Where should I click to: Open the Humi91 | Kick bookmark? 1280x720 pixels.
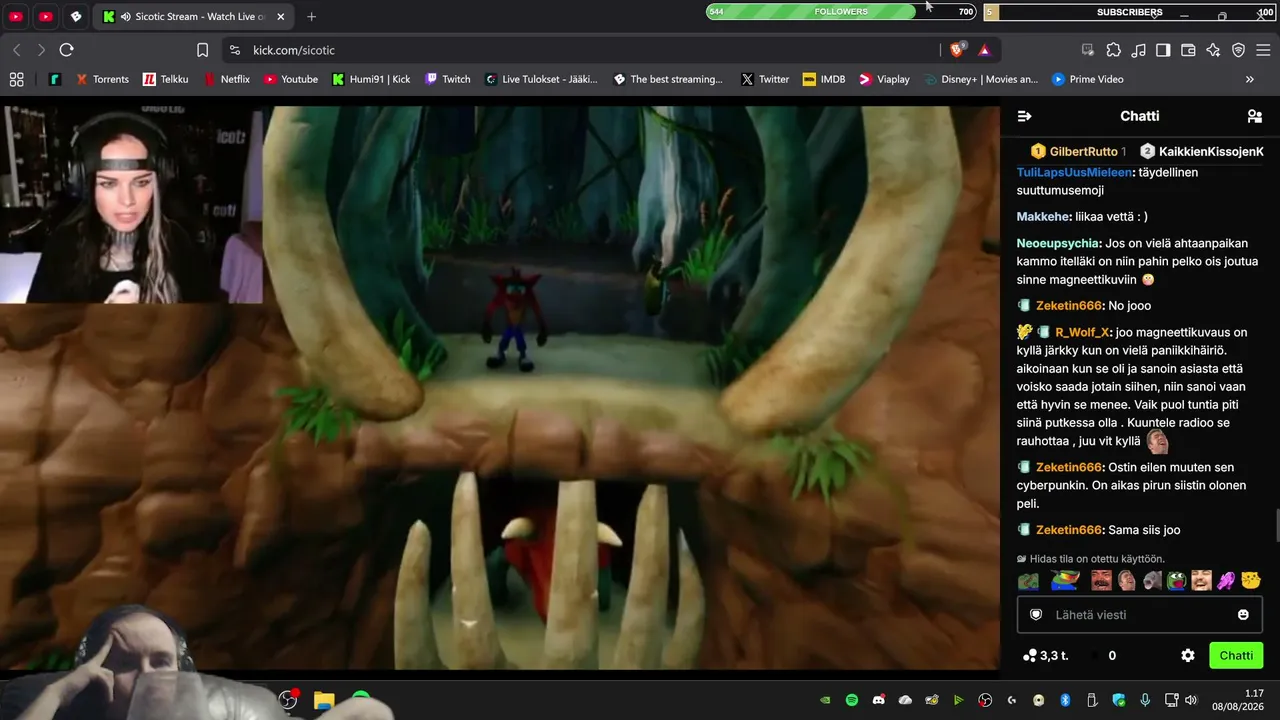coord(371,79)
